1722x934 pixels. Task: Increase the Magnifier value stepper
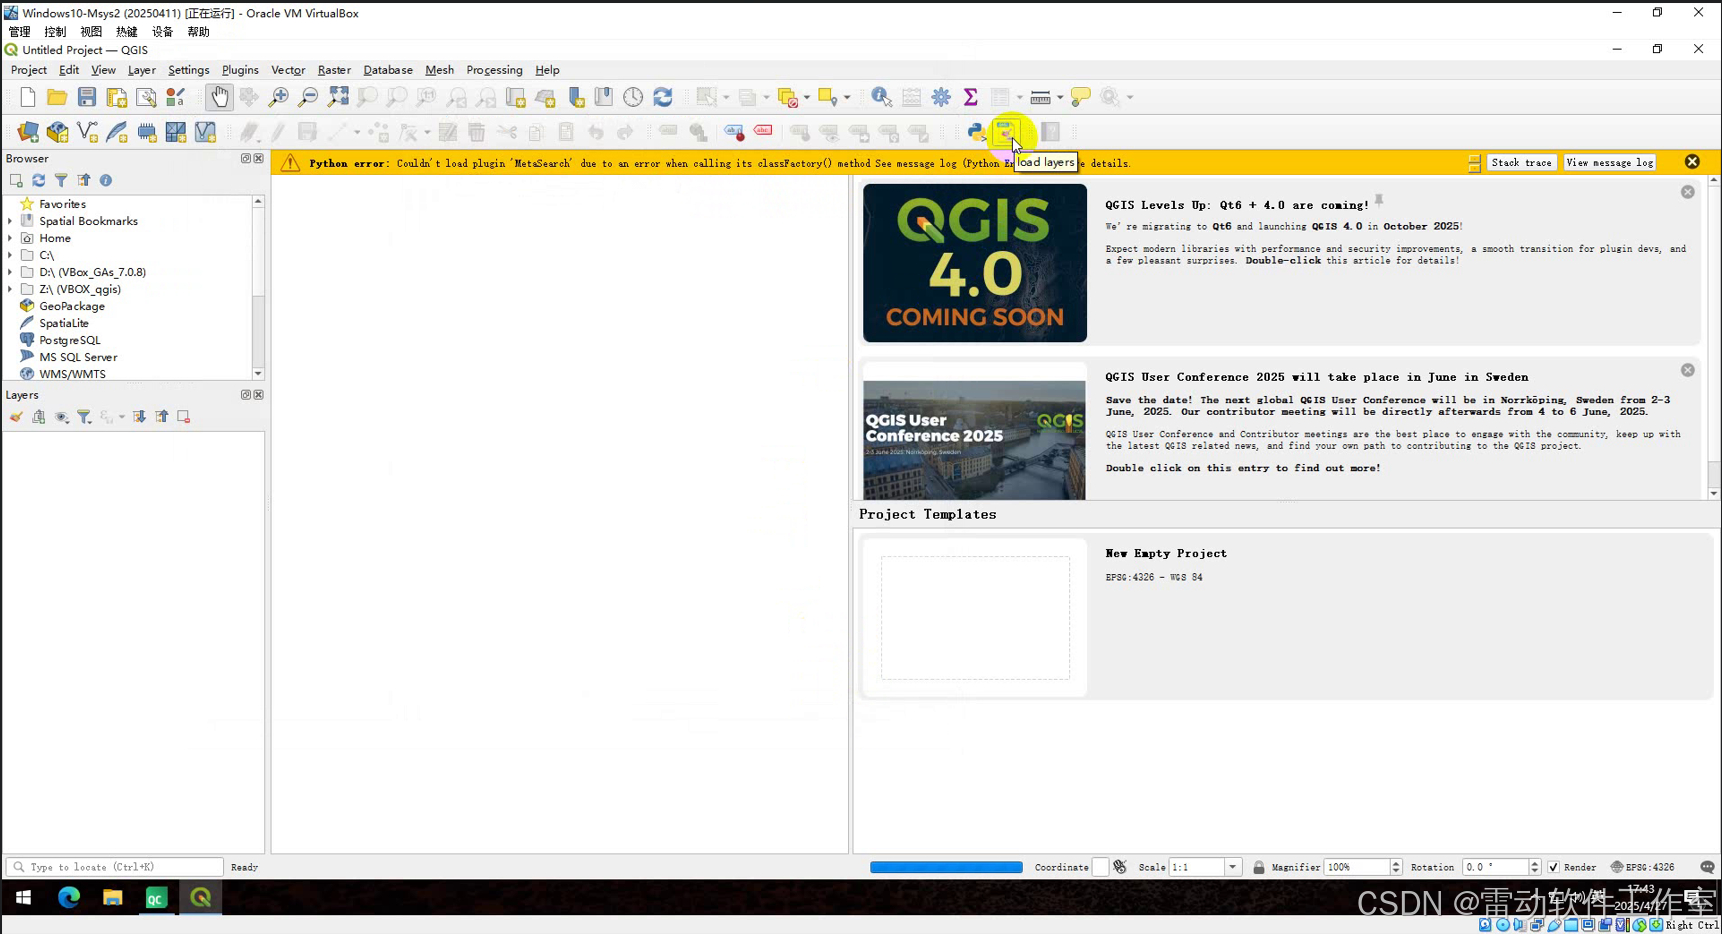tap(1396, 863)
